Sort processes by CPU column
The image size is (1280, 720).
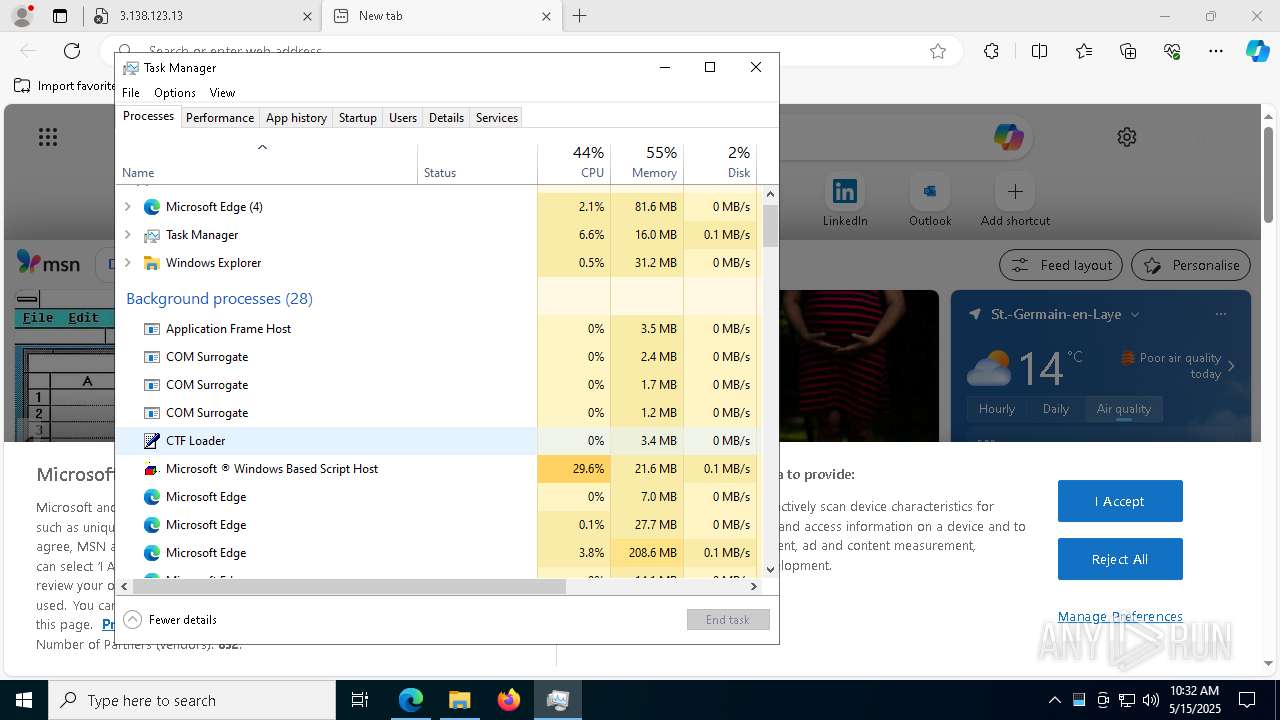tap(574, 163)
